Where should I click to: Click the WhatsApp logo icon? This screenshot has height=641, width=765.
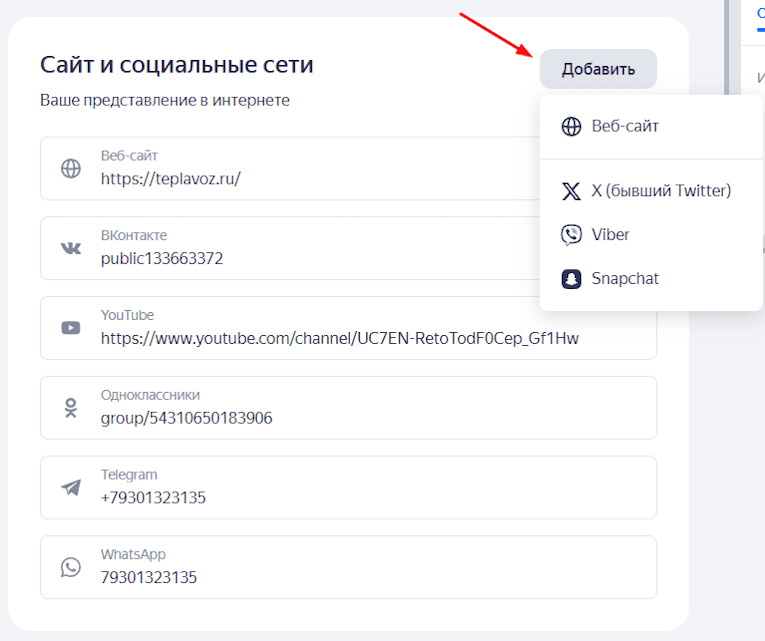pos(71,567)
